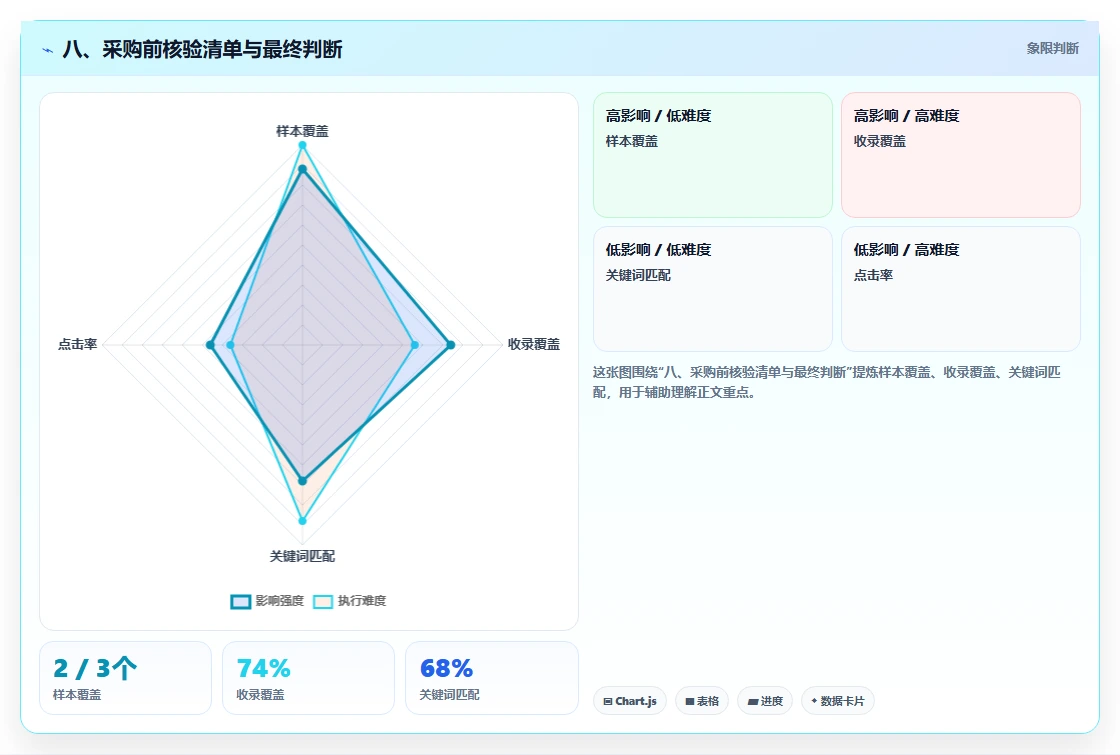Click the 样本覆盖 axis label on radar
The image size is (1120, 755).
click(302, 131)
